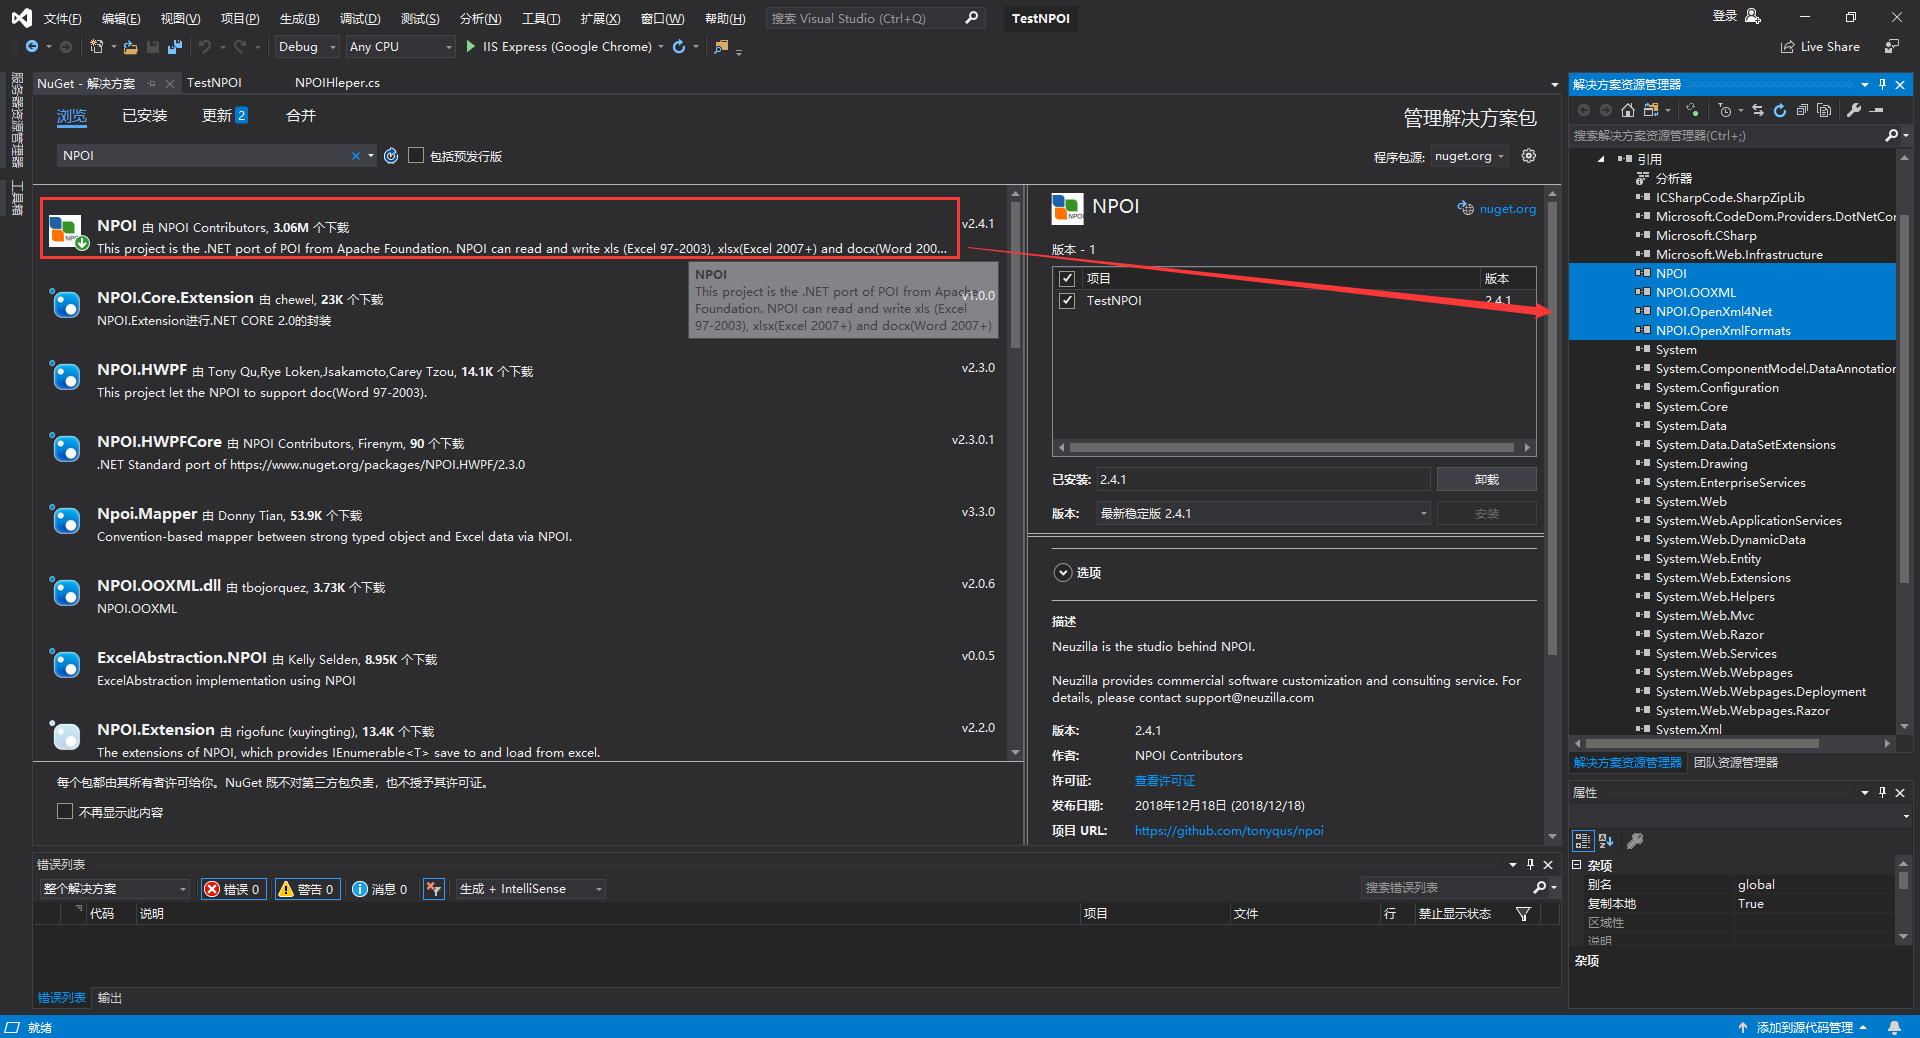This screenshot has height=1038, width=1920.
Task: Open the 文件(F) menu
Action: click(62, 18)
